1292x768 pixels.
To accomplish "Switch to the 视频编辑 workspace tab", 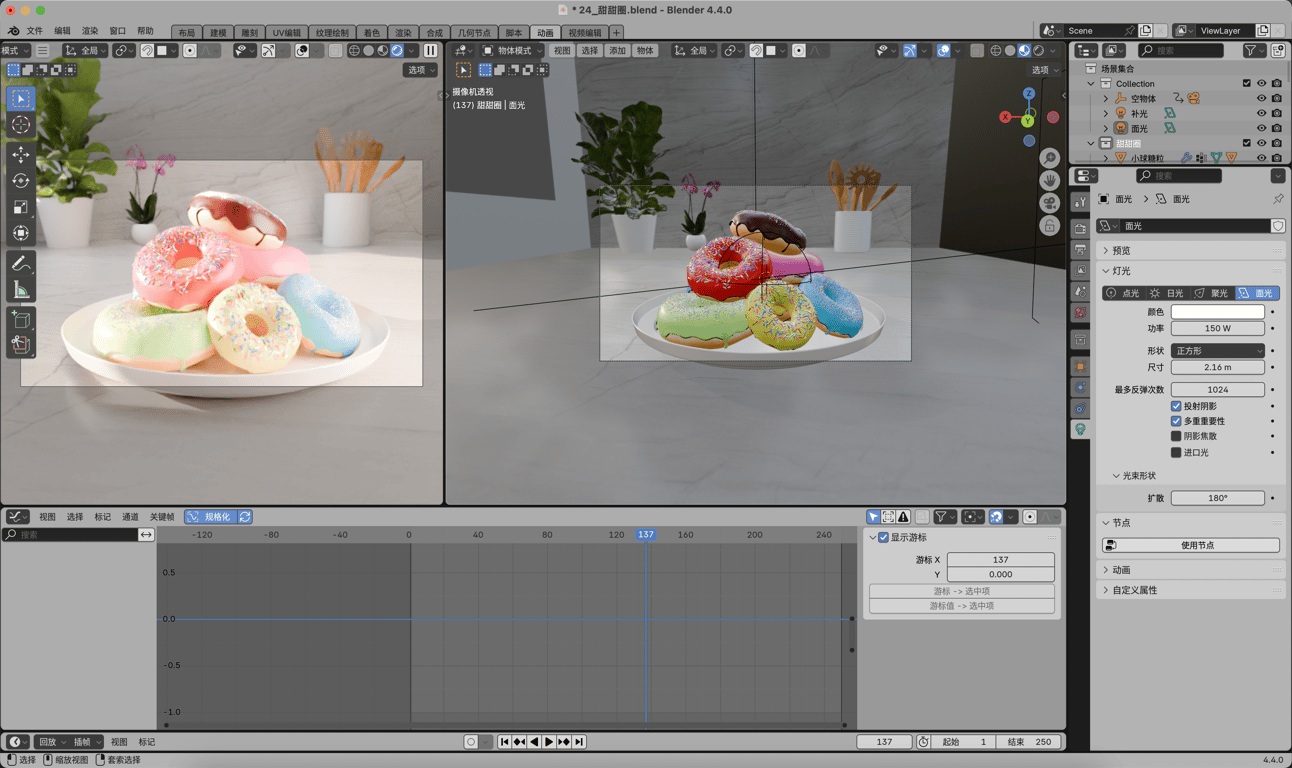I will 585,33.
